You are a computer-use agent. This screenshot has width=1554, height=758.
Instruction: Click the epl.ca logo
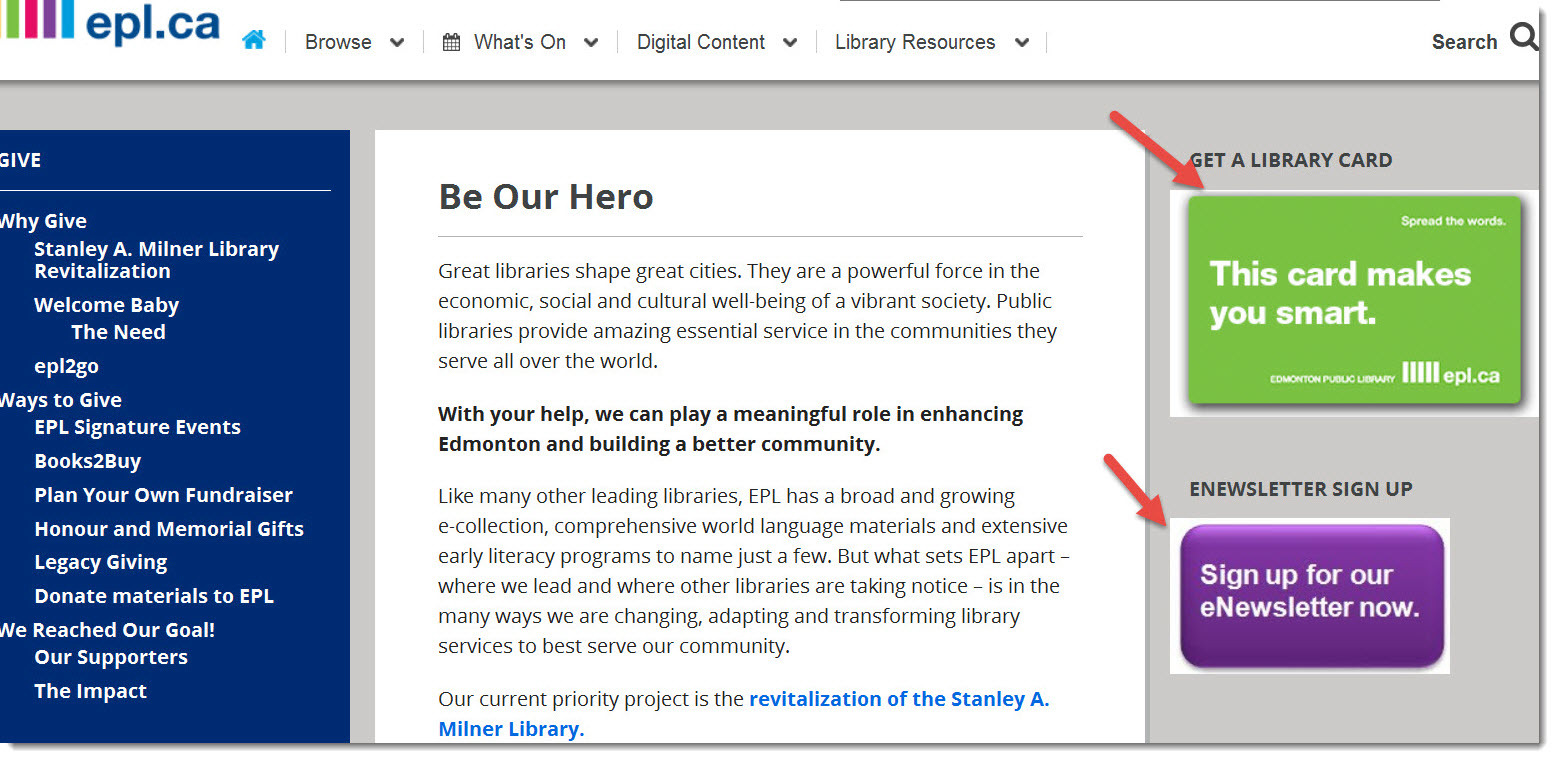click(110, 22)
